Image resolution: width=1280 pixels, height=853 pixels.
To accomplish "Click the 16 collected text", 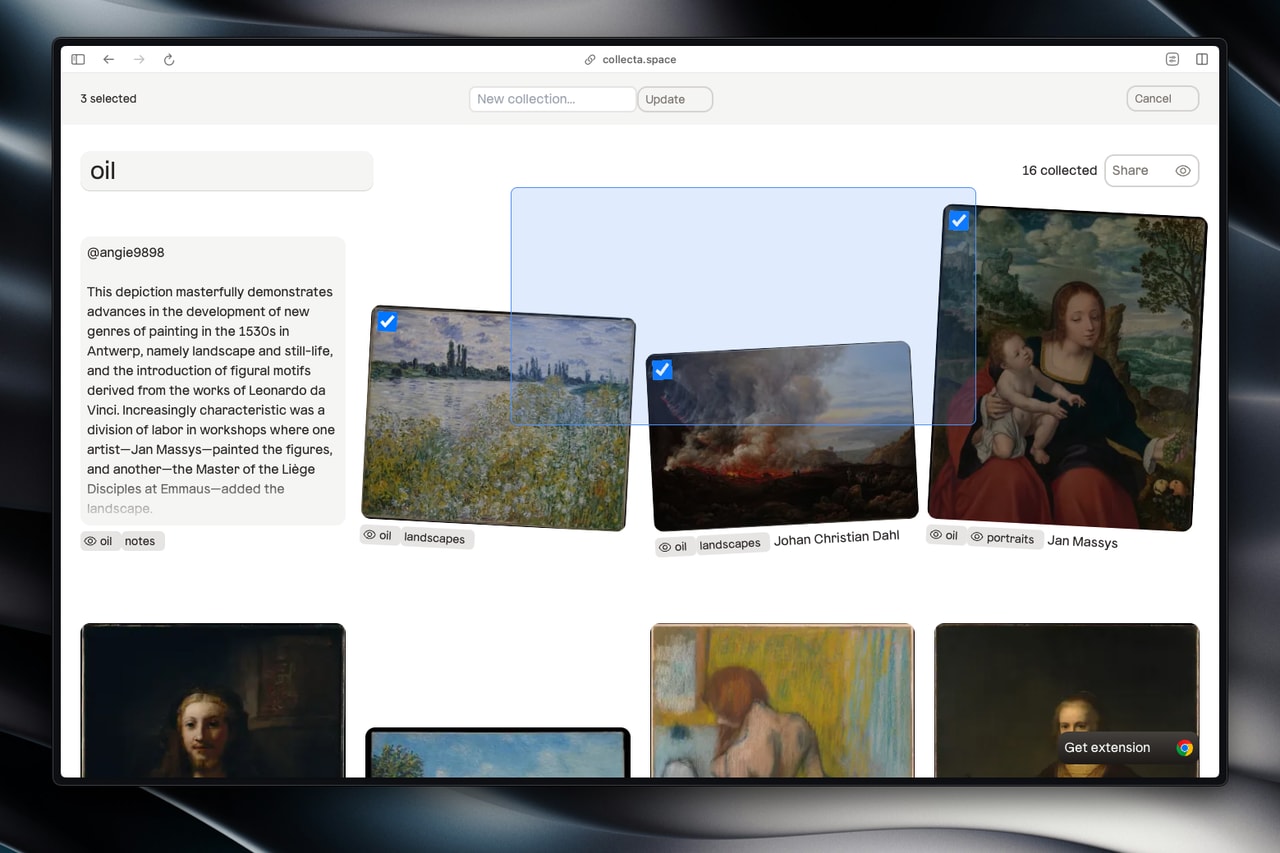I will 1059,171.
